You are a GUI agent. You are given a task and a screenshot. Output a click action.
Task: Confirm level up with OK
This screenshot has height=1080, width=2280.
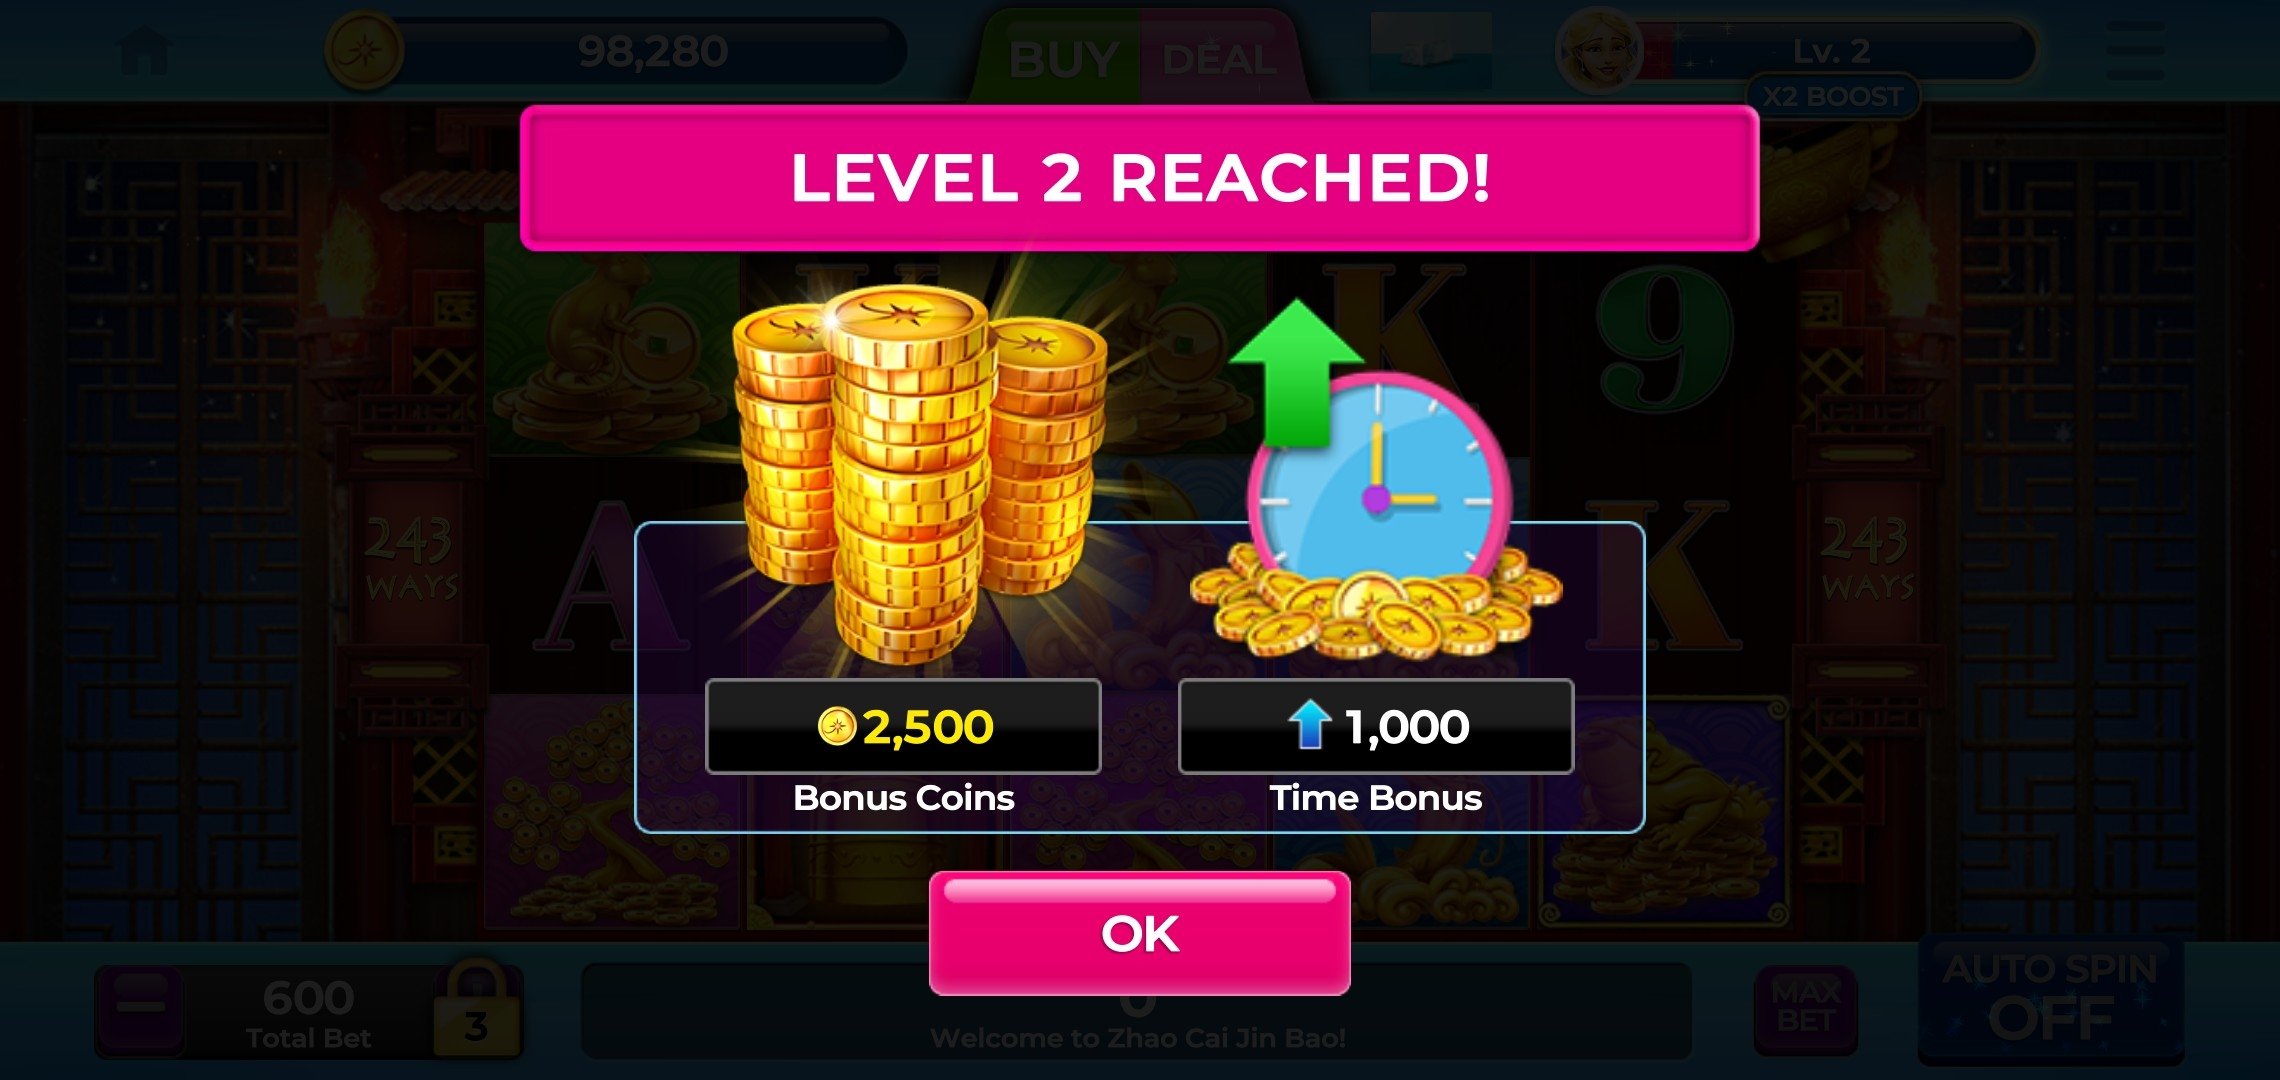click(x=1139, y=934)
